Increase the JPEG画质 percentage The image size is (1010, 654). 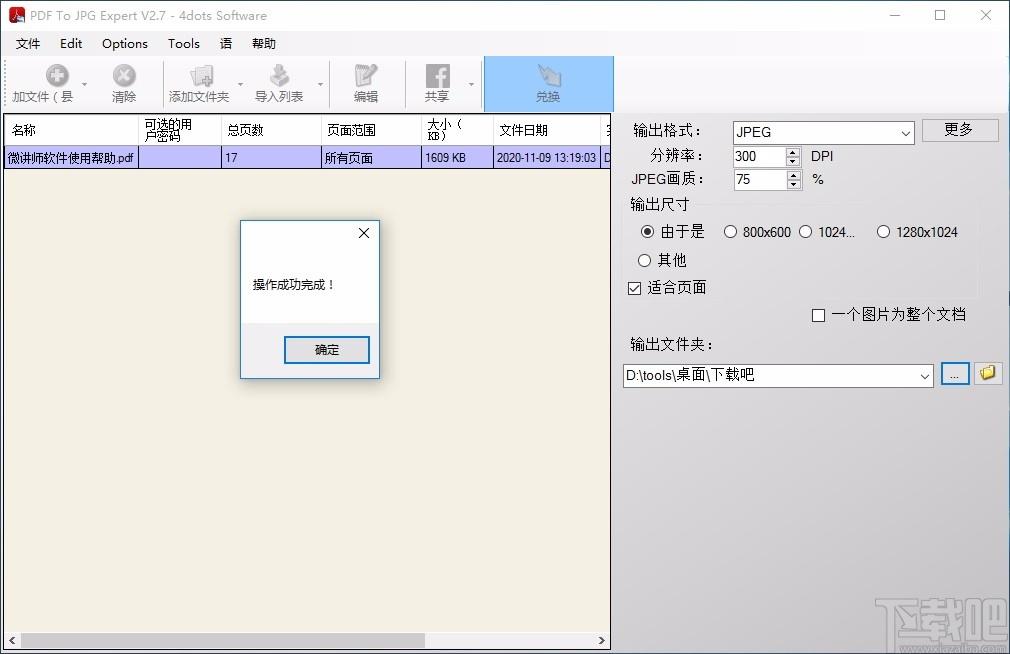coord(794,175)
